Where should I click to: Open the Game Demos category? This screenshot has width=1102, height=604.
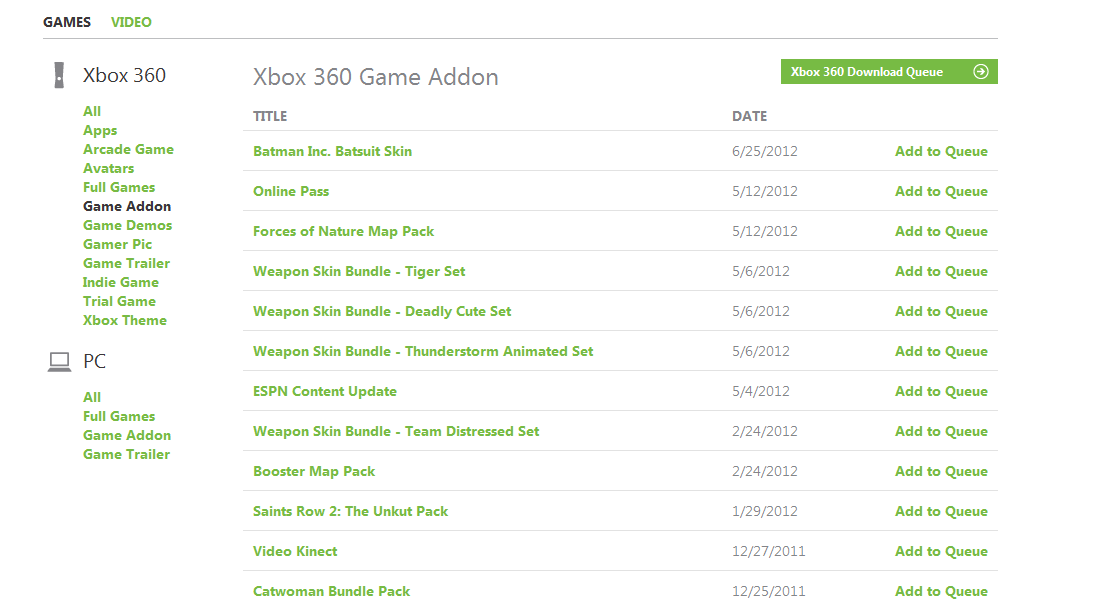point(127,225)
